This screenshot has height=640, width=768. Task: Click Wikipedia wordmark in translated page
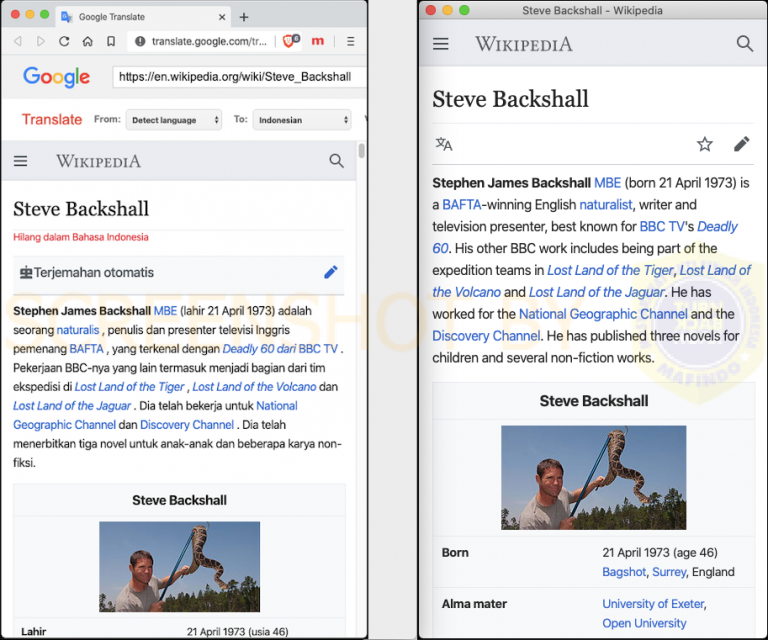[x=98, y=161]
